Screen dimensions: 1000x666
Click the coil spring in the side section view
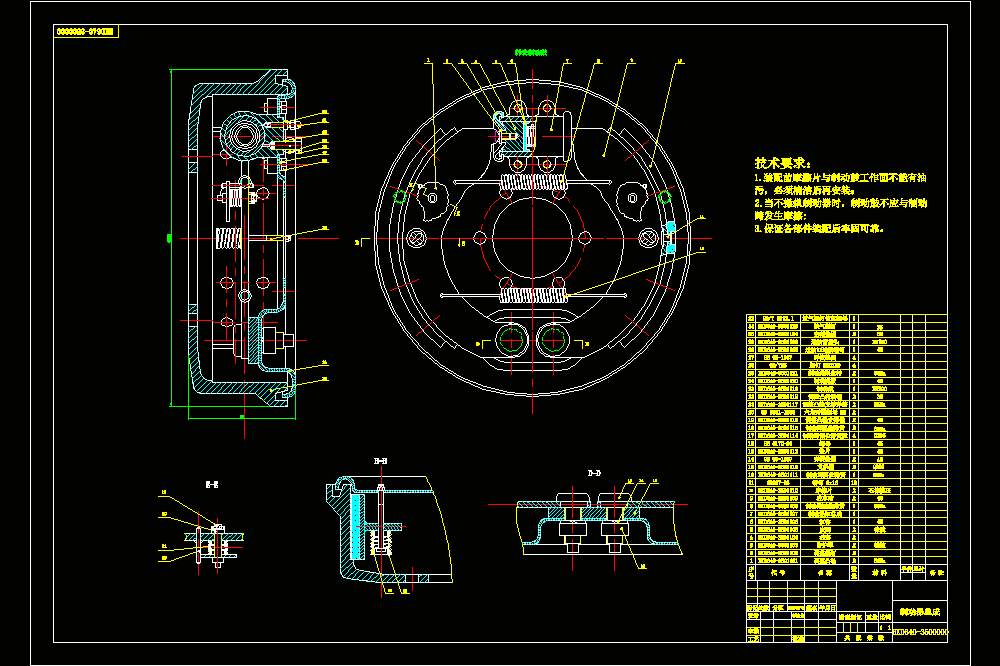click(x=228, y=238)
